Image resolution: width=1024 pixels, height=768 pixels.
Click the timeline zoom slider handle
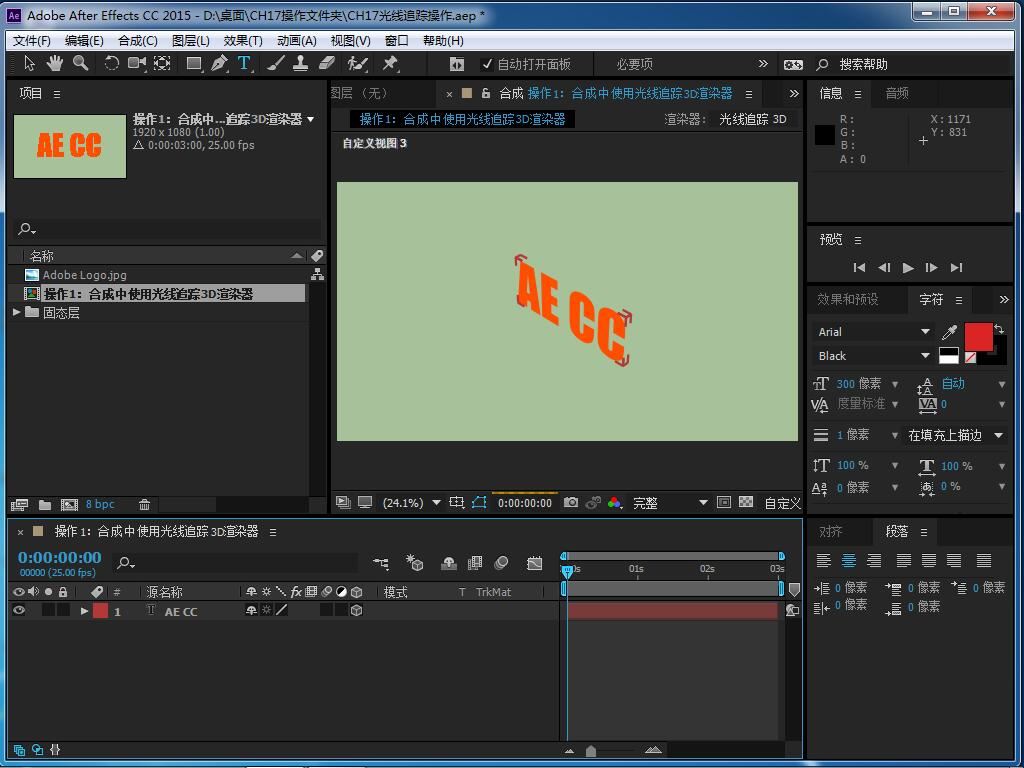[x=591, y=751]
